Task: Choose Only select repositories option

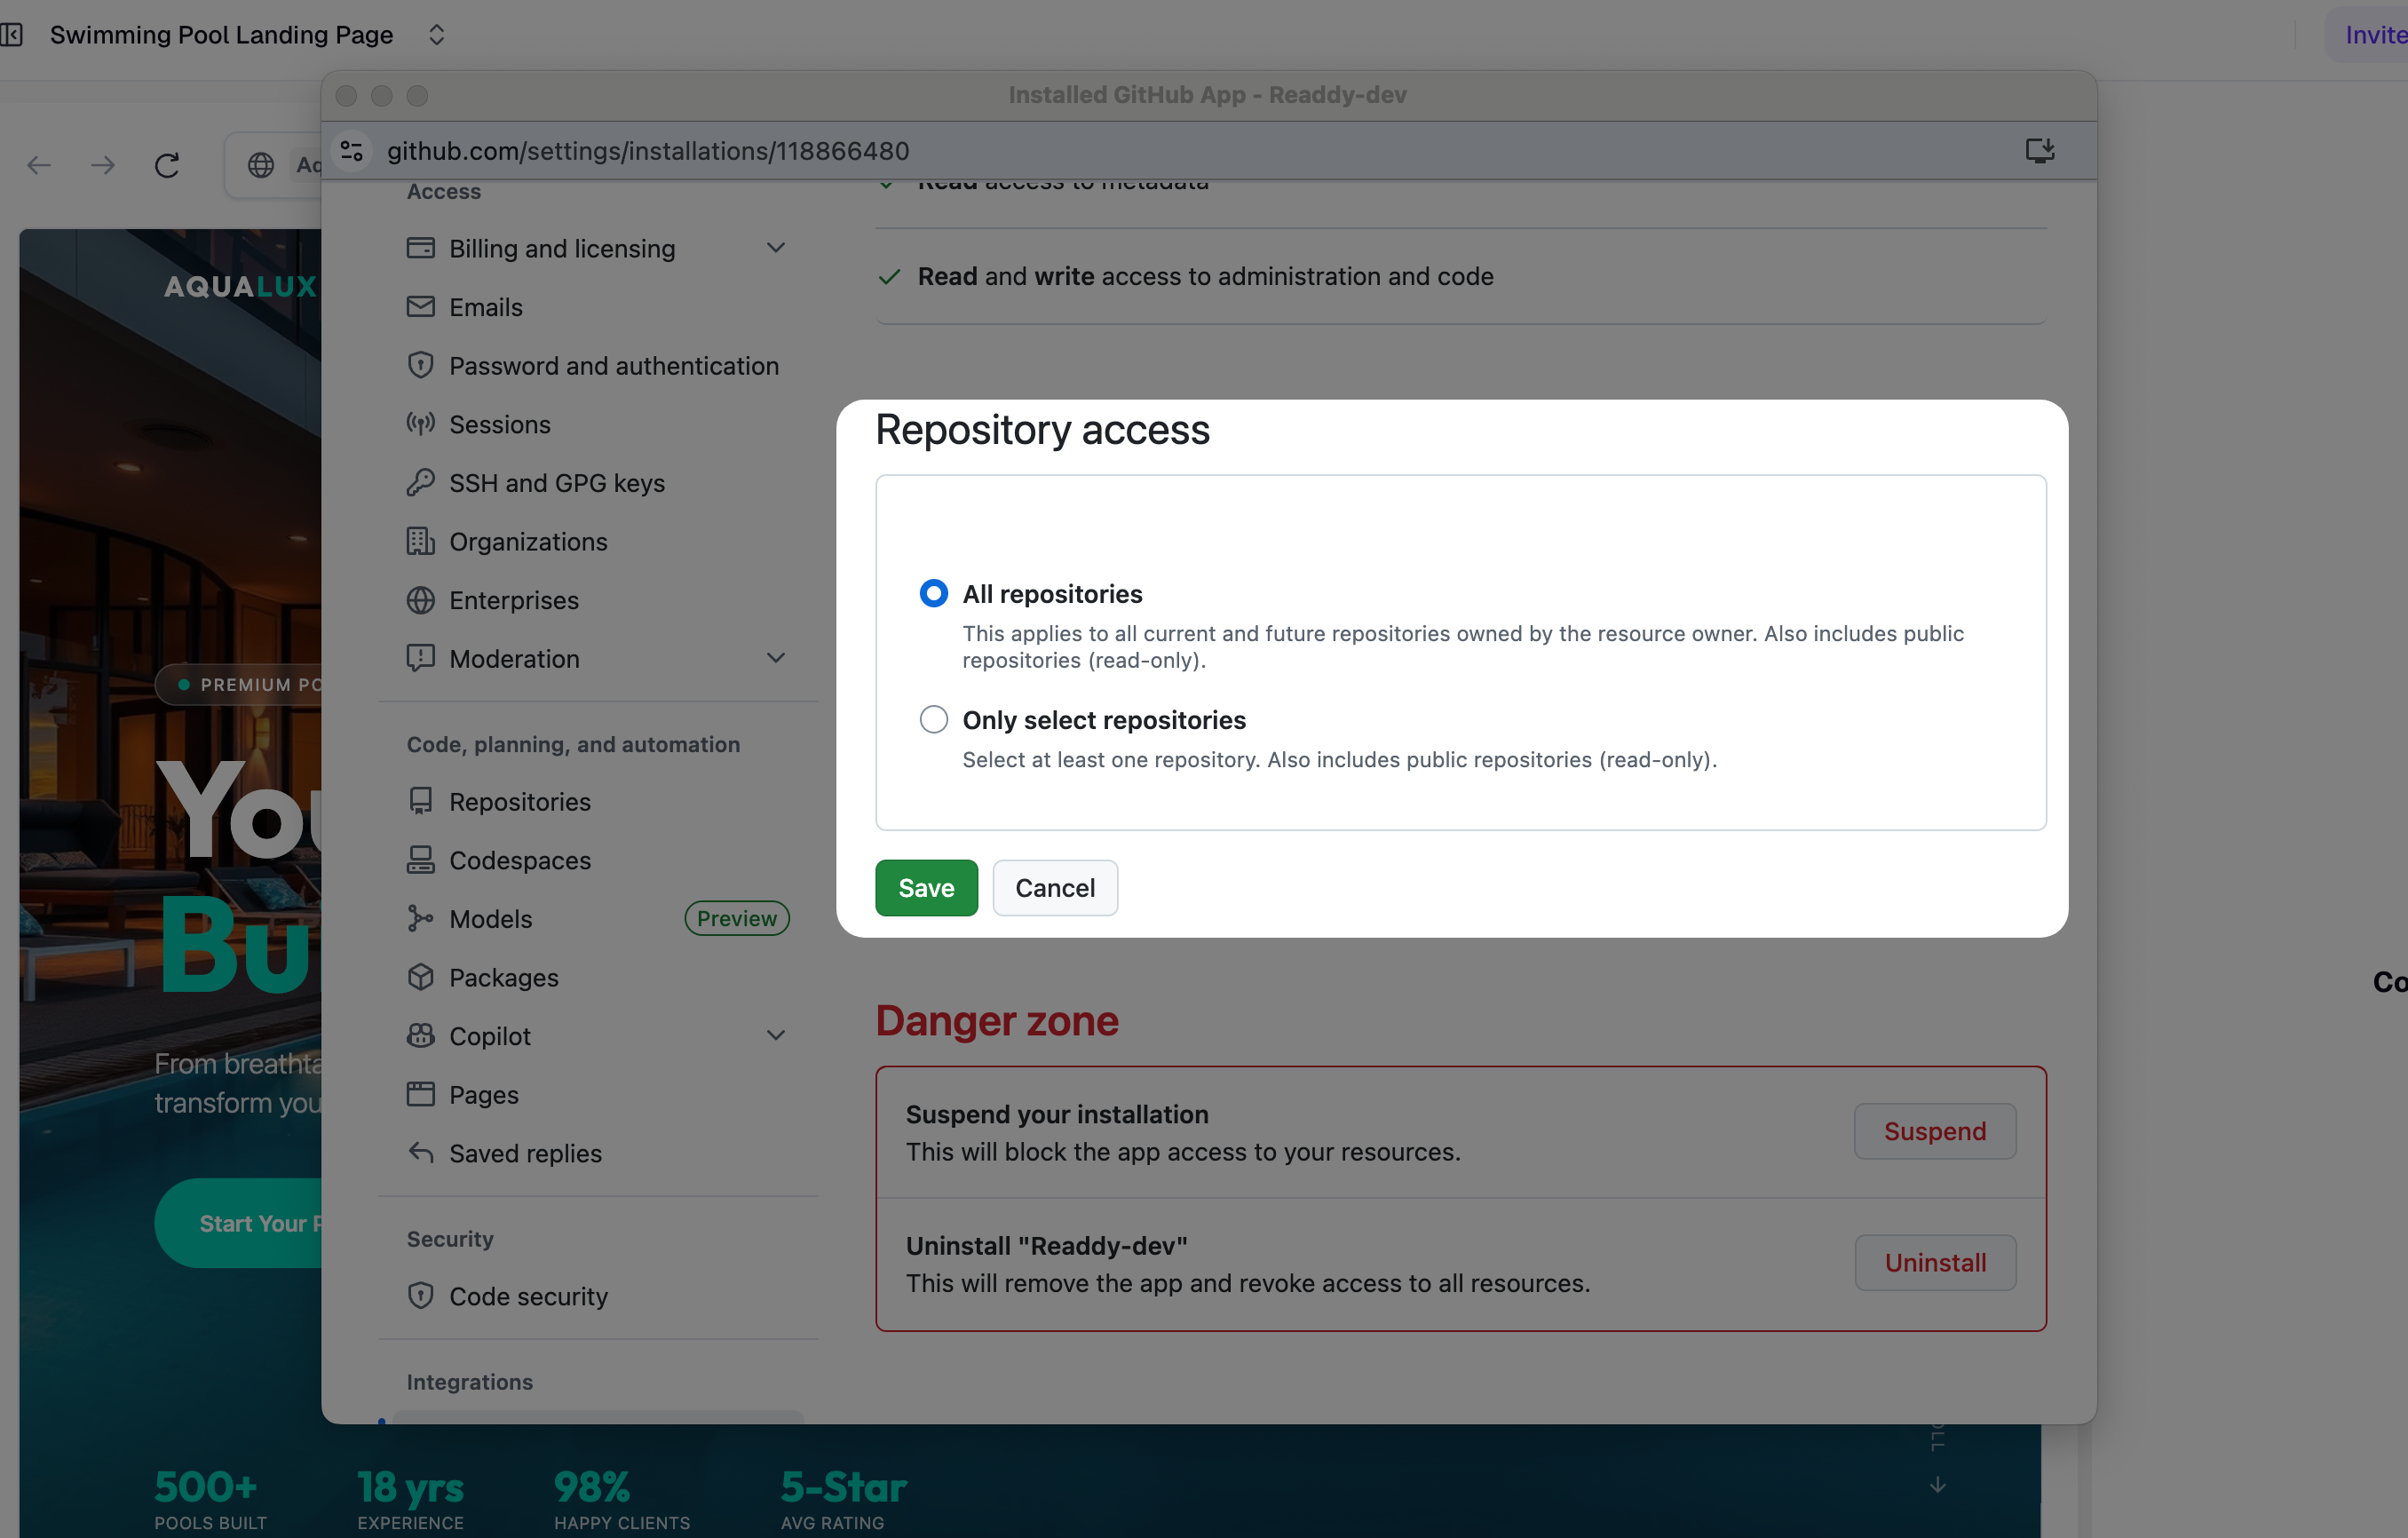Action: point(933,719)
